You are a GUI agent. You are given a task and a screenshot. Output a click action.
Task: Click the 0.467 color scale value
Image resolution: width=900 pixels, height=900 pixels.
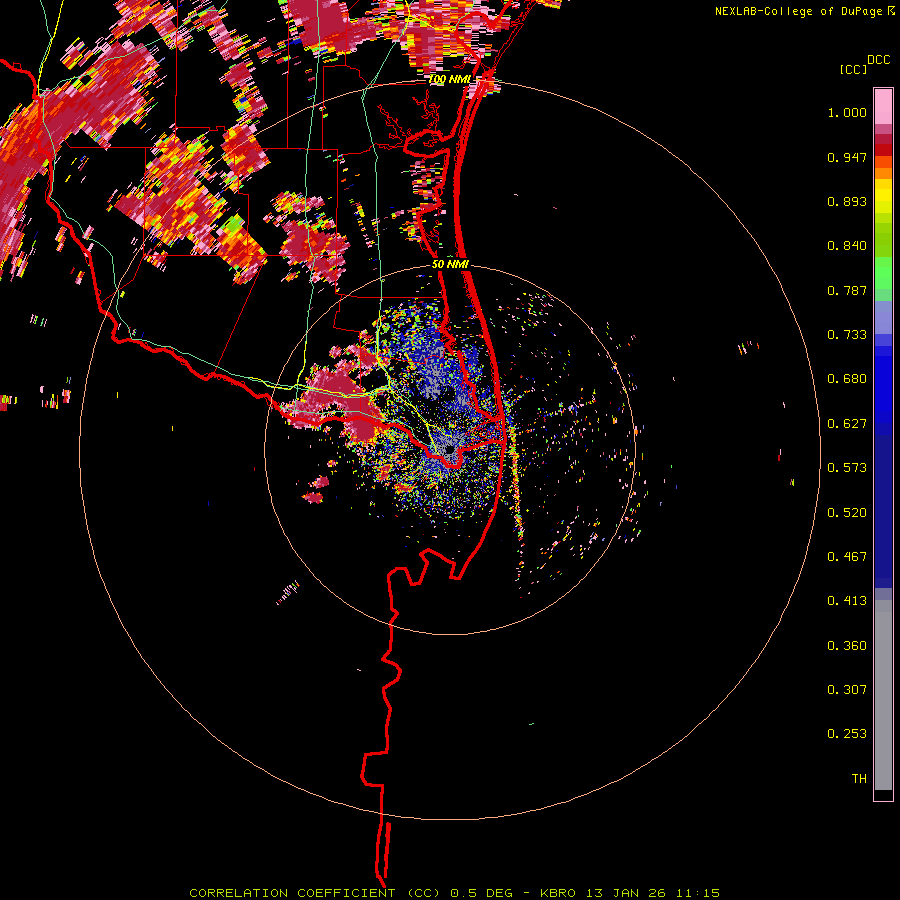pos(847,557)
